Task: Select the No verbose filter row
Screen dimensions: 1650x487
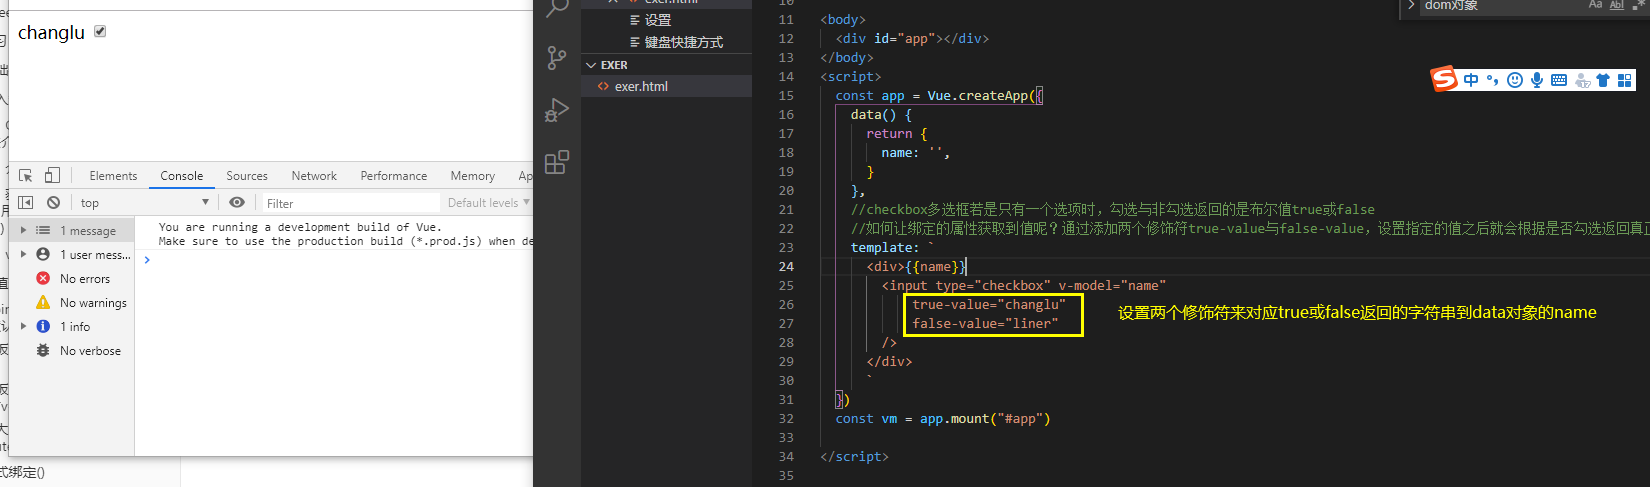Action: click(72, 351)
